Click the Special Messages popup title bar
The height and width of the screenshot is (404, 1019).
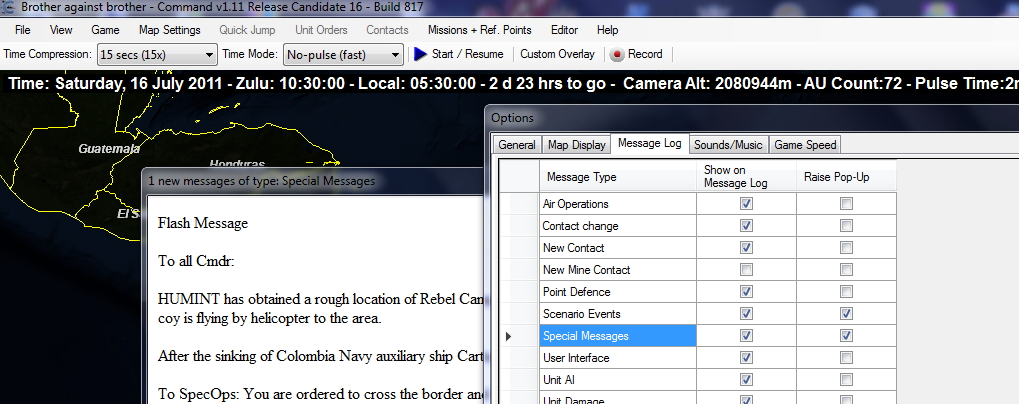point(313,181)
